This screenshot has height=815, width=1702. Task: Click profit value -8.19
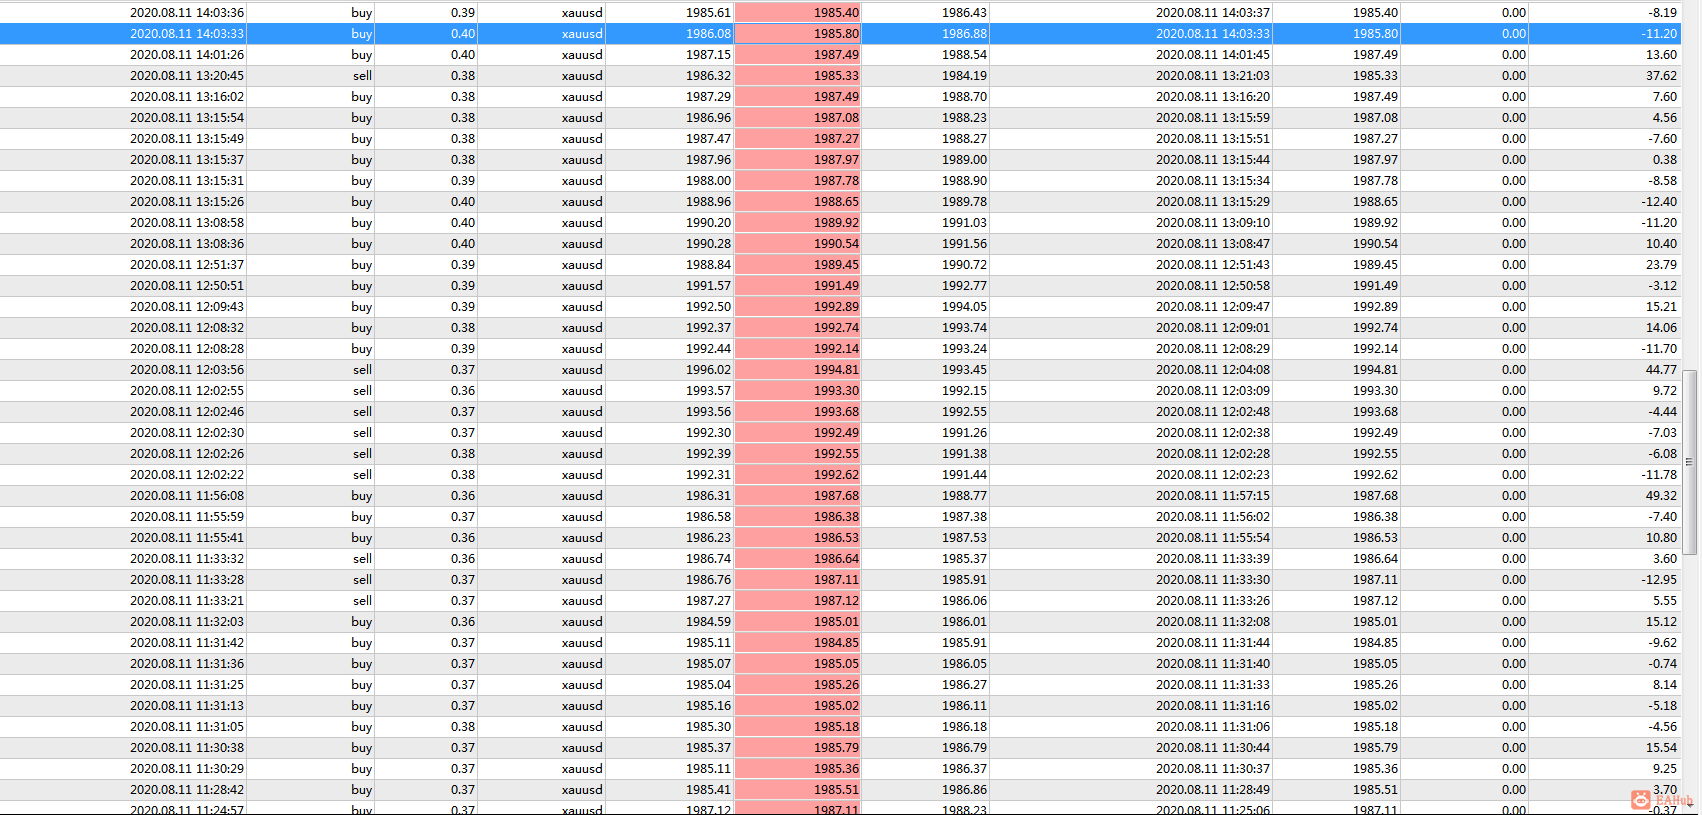[x=1663, y=13]
